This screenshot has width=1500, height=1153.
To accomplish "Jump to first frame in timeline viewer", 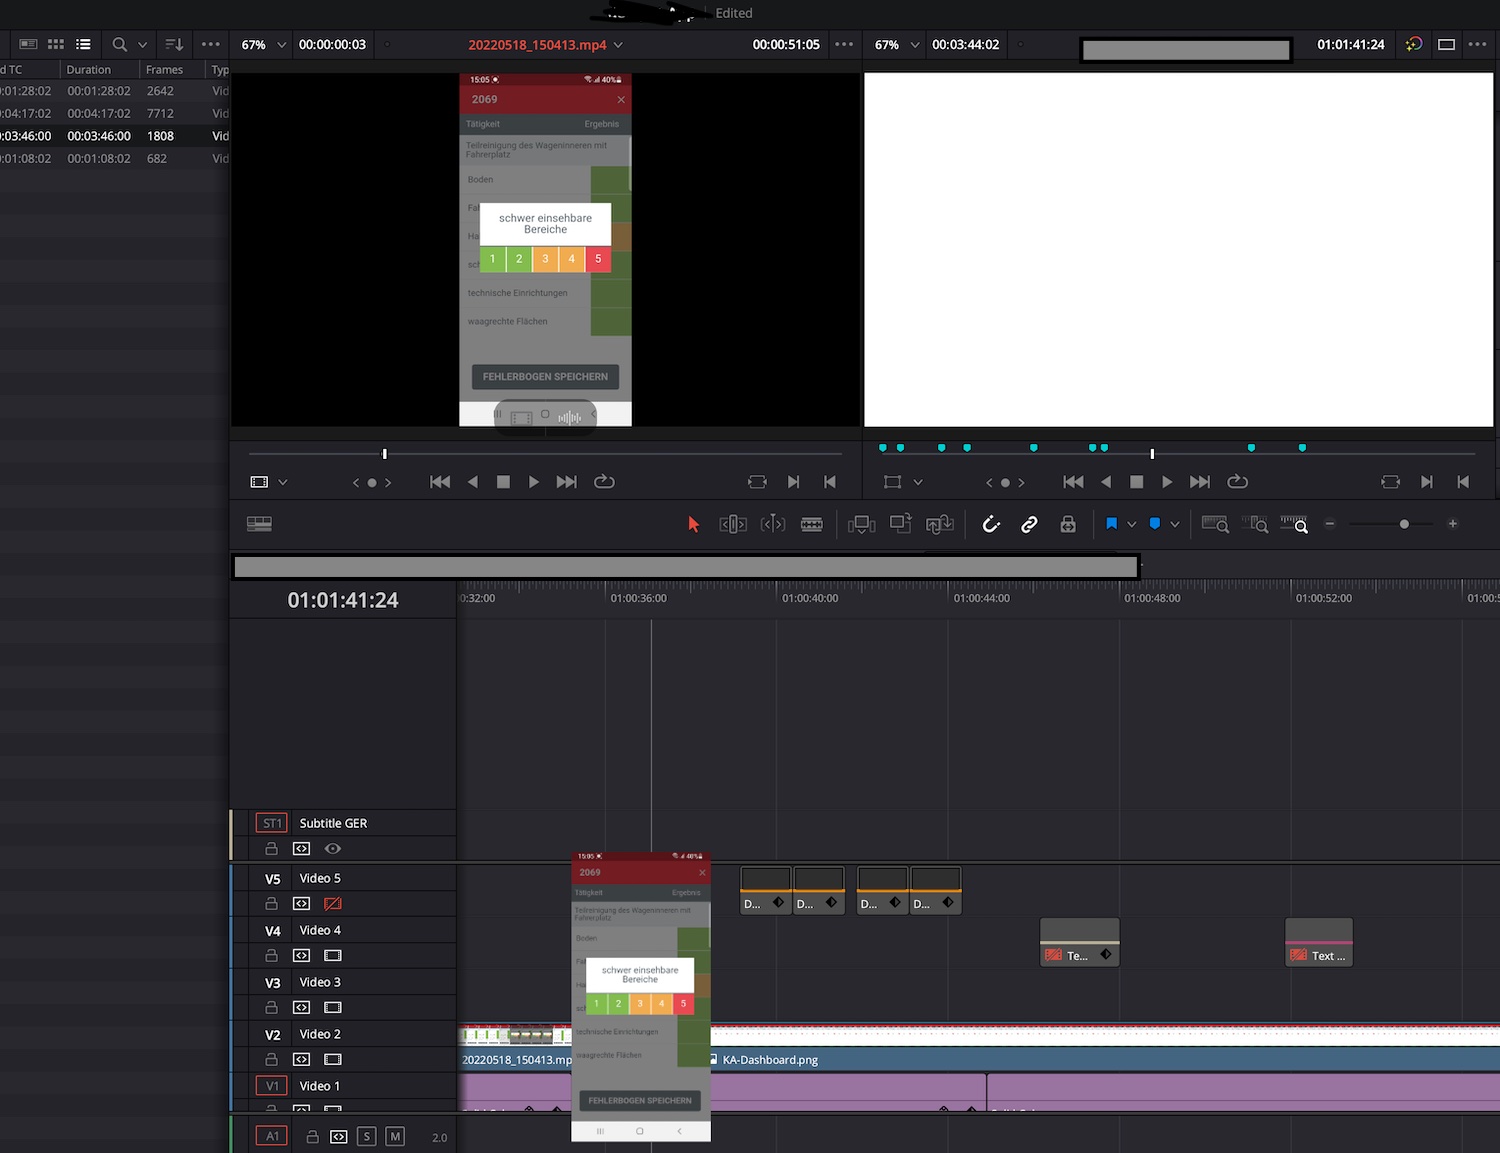I will coord(1073,482).
